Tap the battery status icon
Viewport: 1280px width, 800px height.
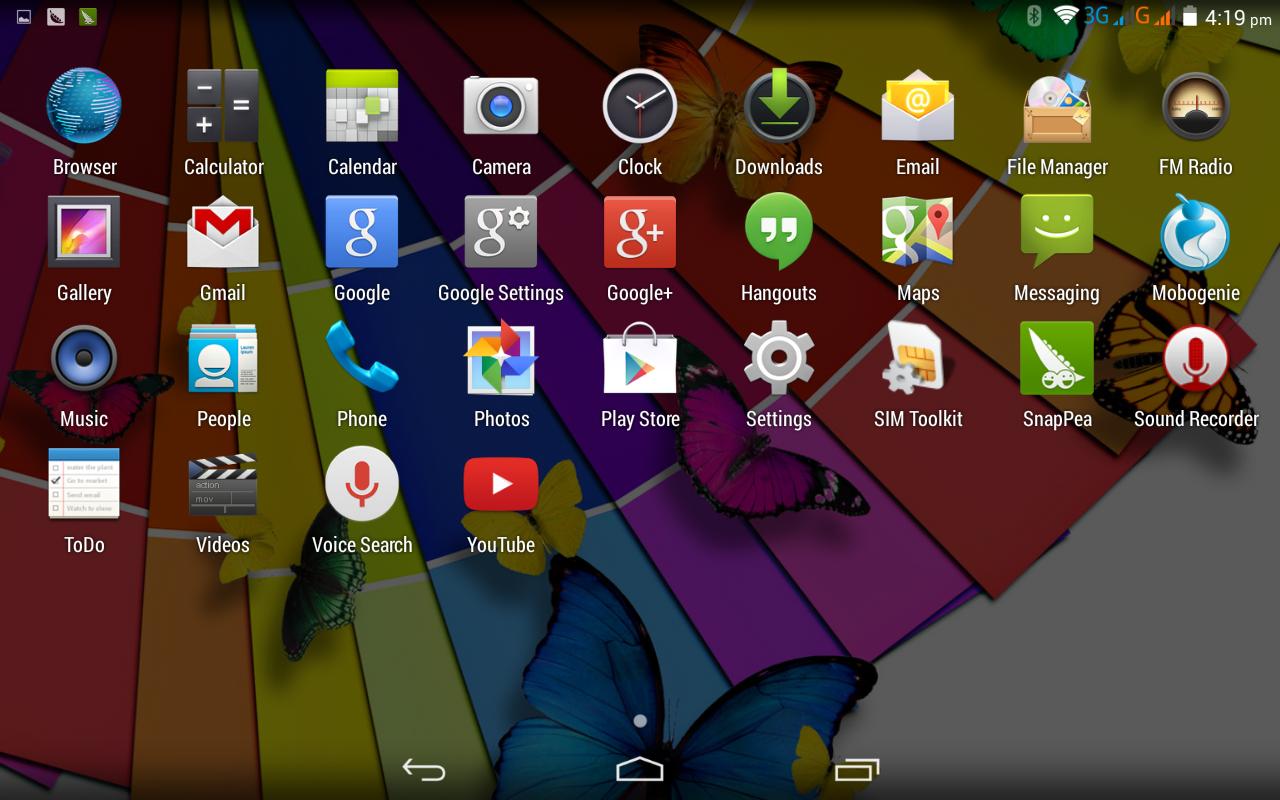pos(1190,16)
